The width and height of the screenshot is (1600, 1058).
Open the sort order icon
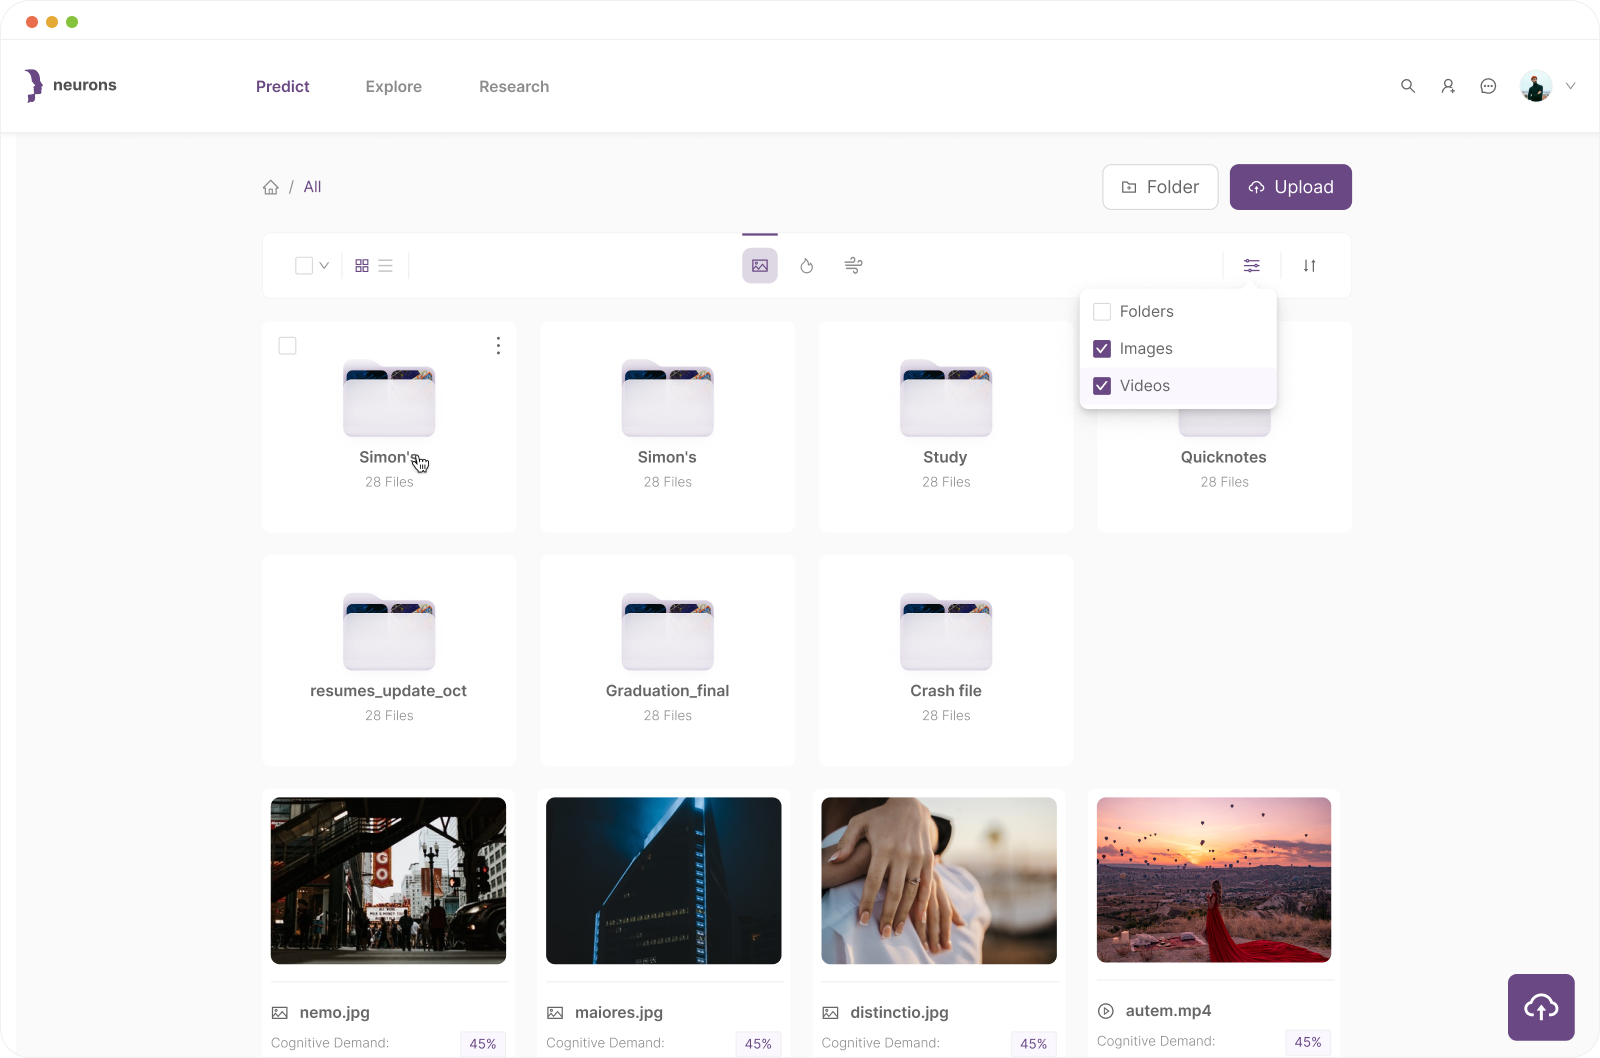pos(1310,266)
